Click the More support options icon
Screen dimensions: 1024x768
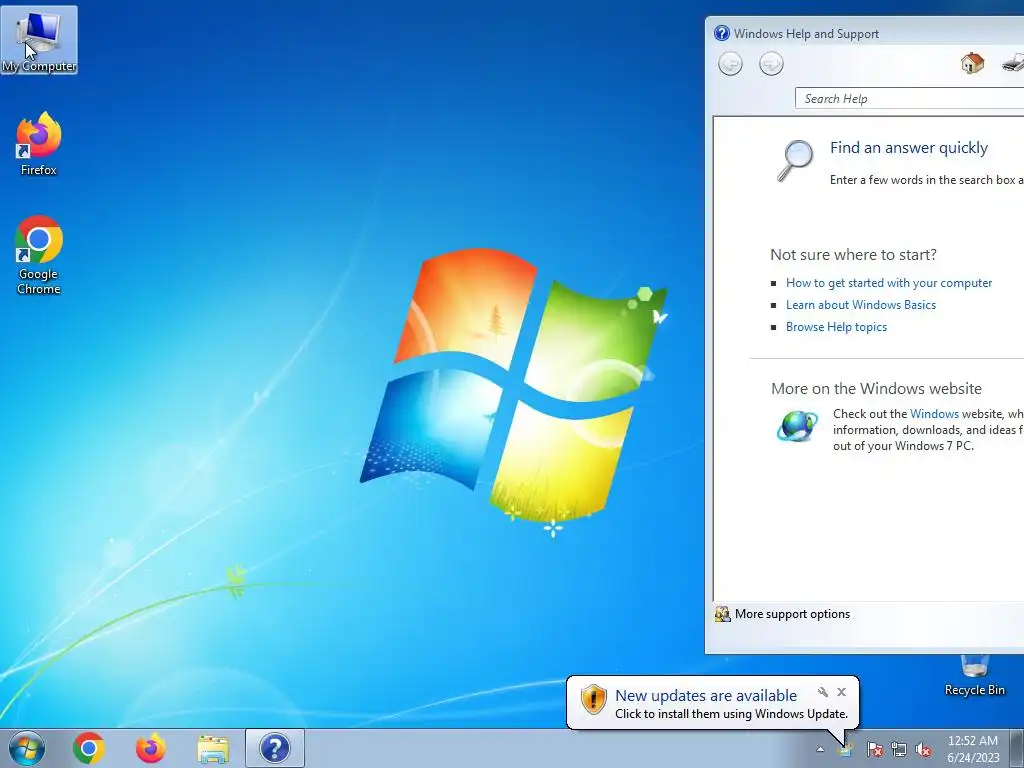(x=722, y=614)
